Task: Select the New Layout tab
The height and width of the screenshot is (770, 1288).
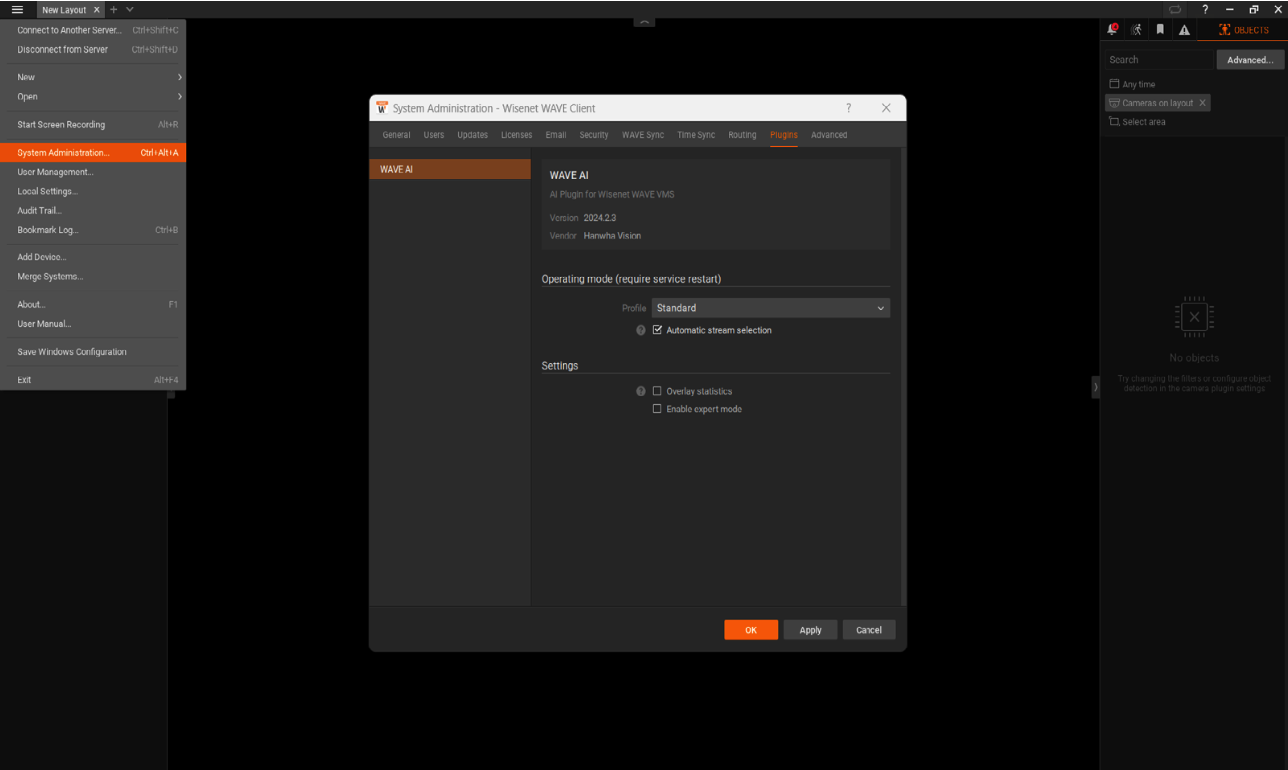Action: coord(64,9)
